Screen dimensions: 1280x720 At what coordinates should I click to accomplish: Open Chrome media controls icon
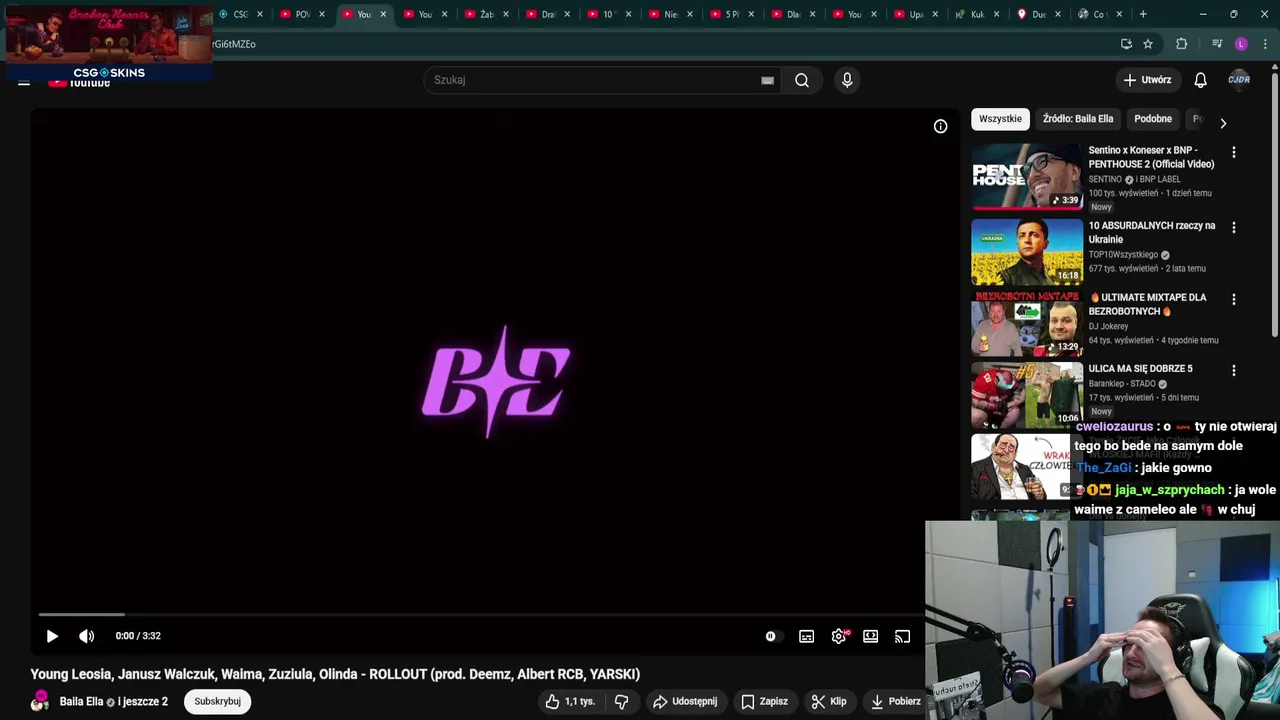pos(1216,44)
